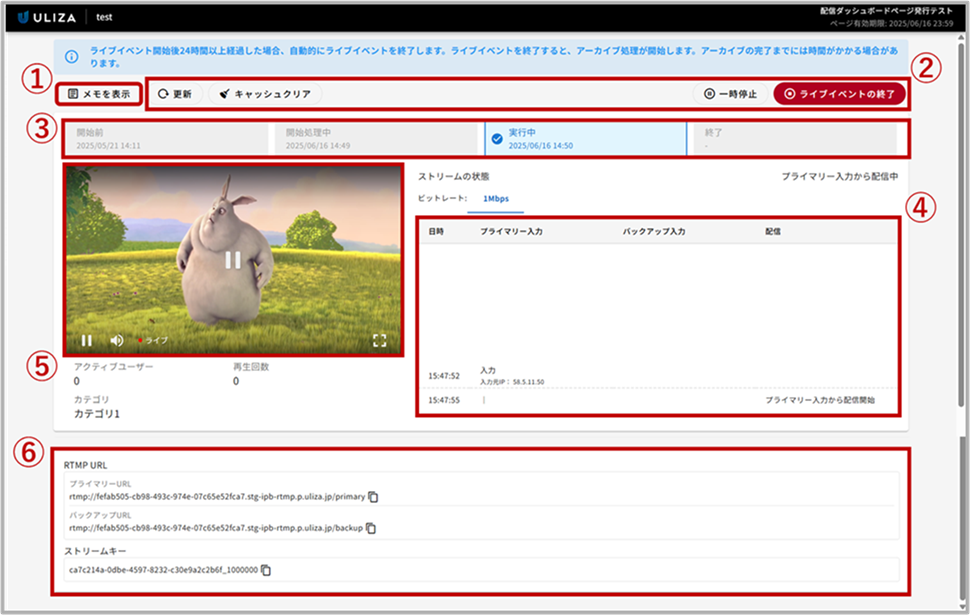
Task: Pause video using bottom-left player control
Action: [x=87, y=340]
